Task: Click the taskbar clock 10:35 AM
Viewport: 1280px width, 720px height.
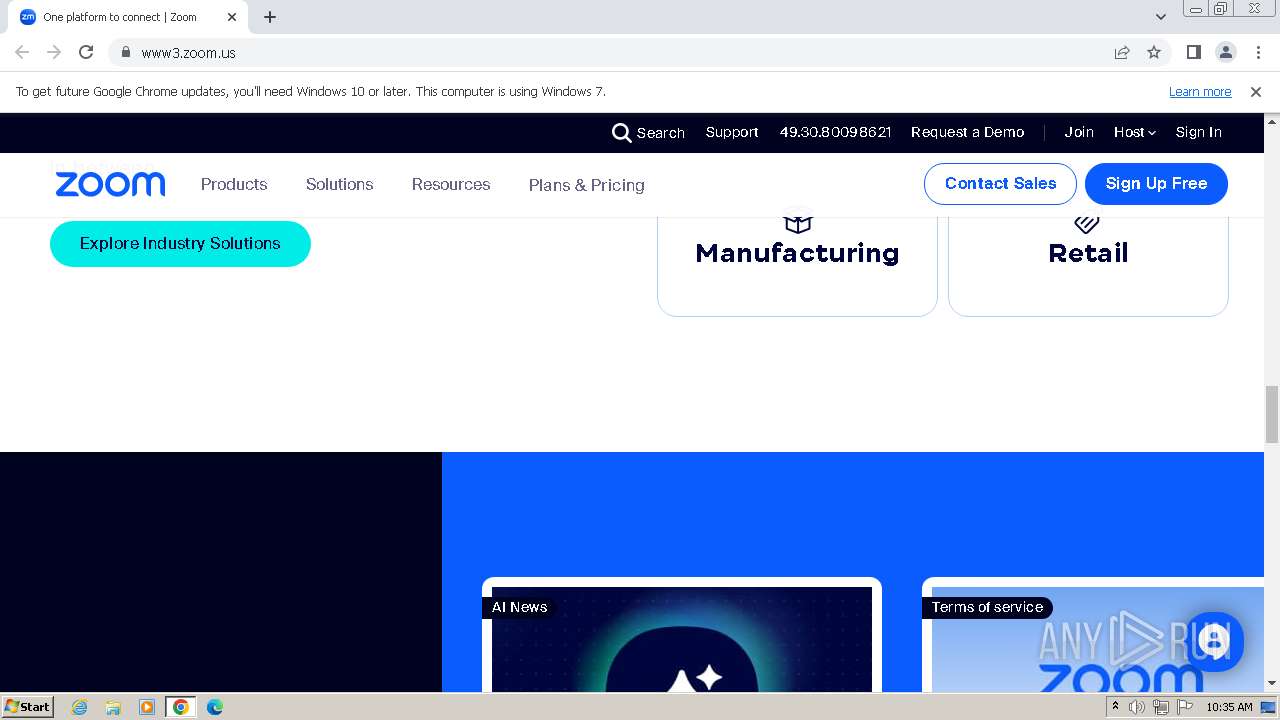Action: click(1229, 707)
